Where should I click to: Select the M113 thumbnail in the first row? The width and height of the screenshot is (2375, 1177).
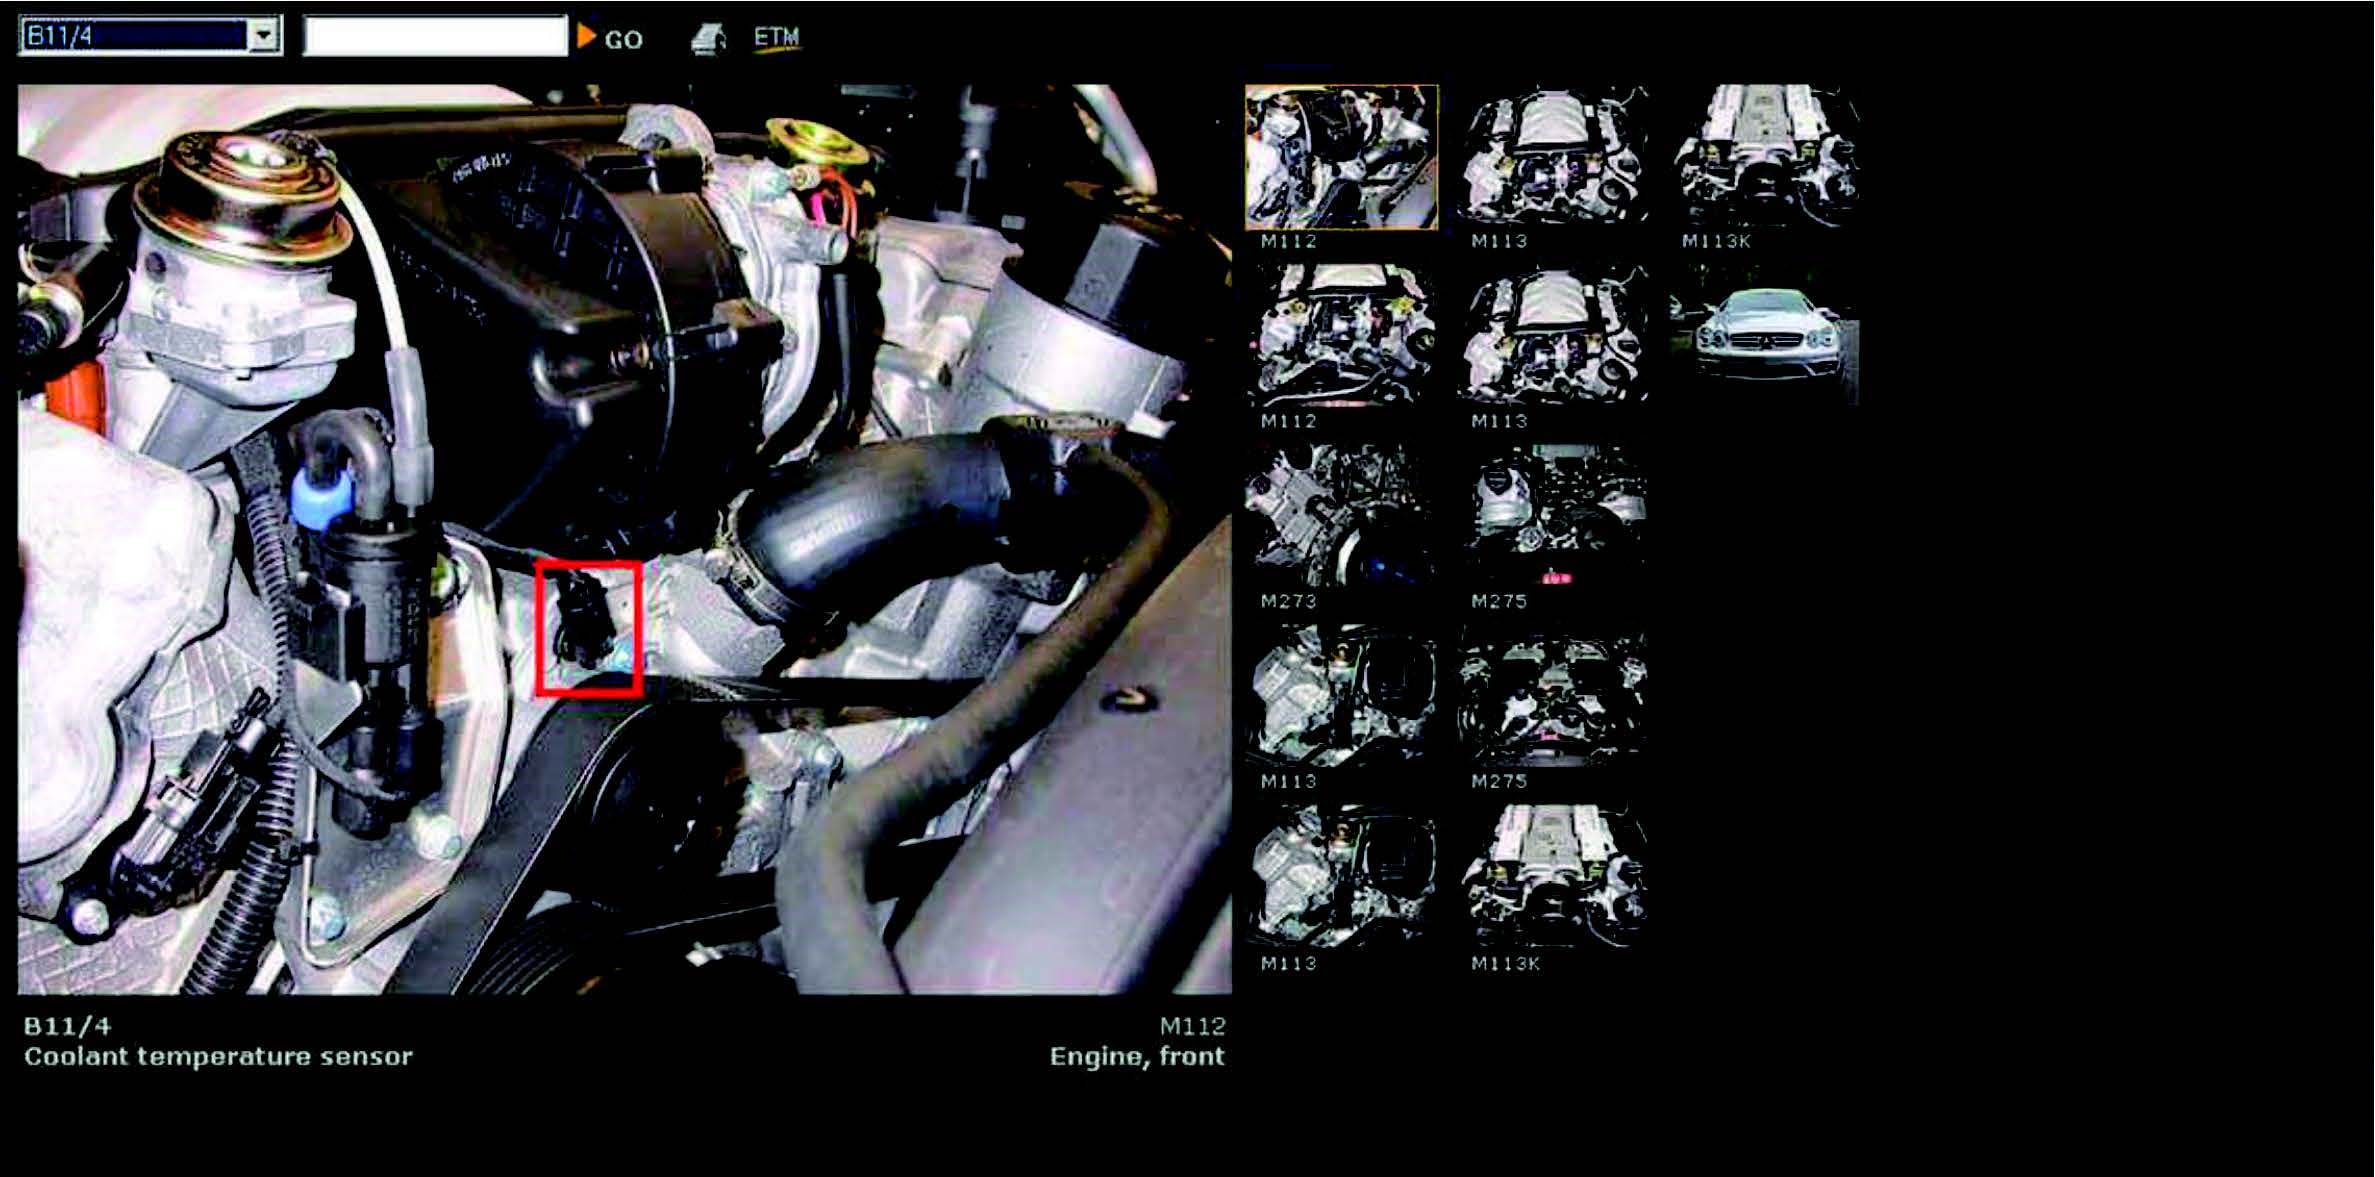[x=1553, y=155]
